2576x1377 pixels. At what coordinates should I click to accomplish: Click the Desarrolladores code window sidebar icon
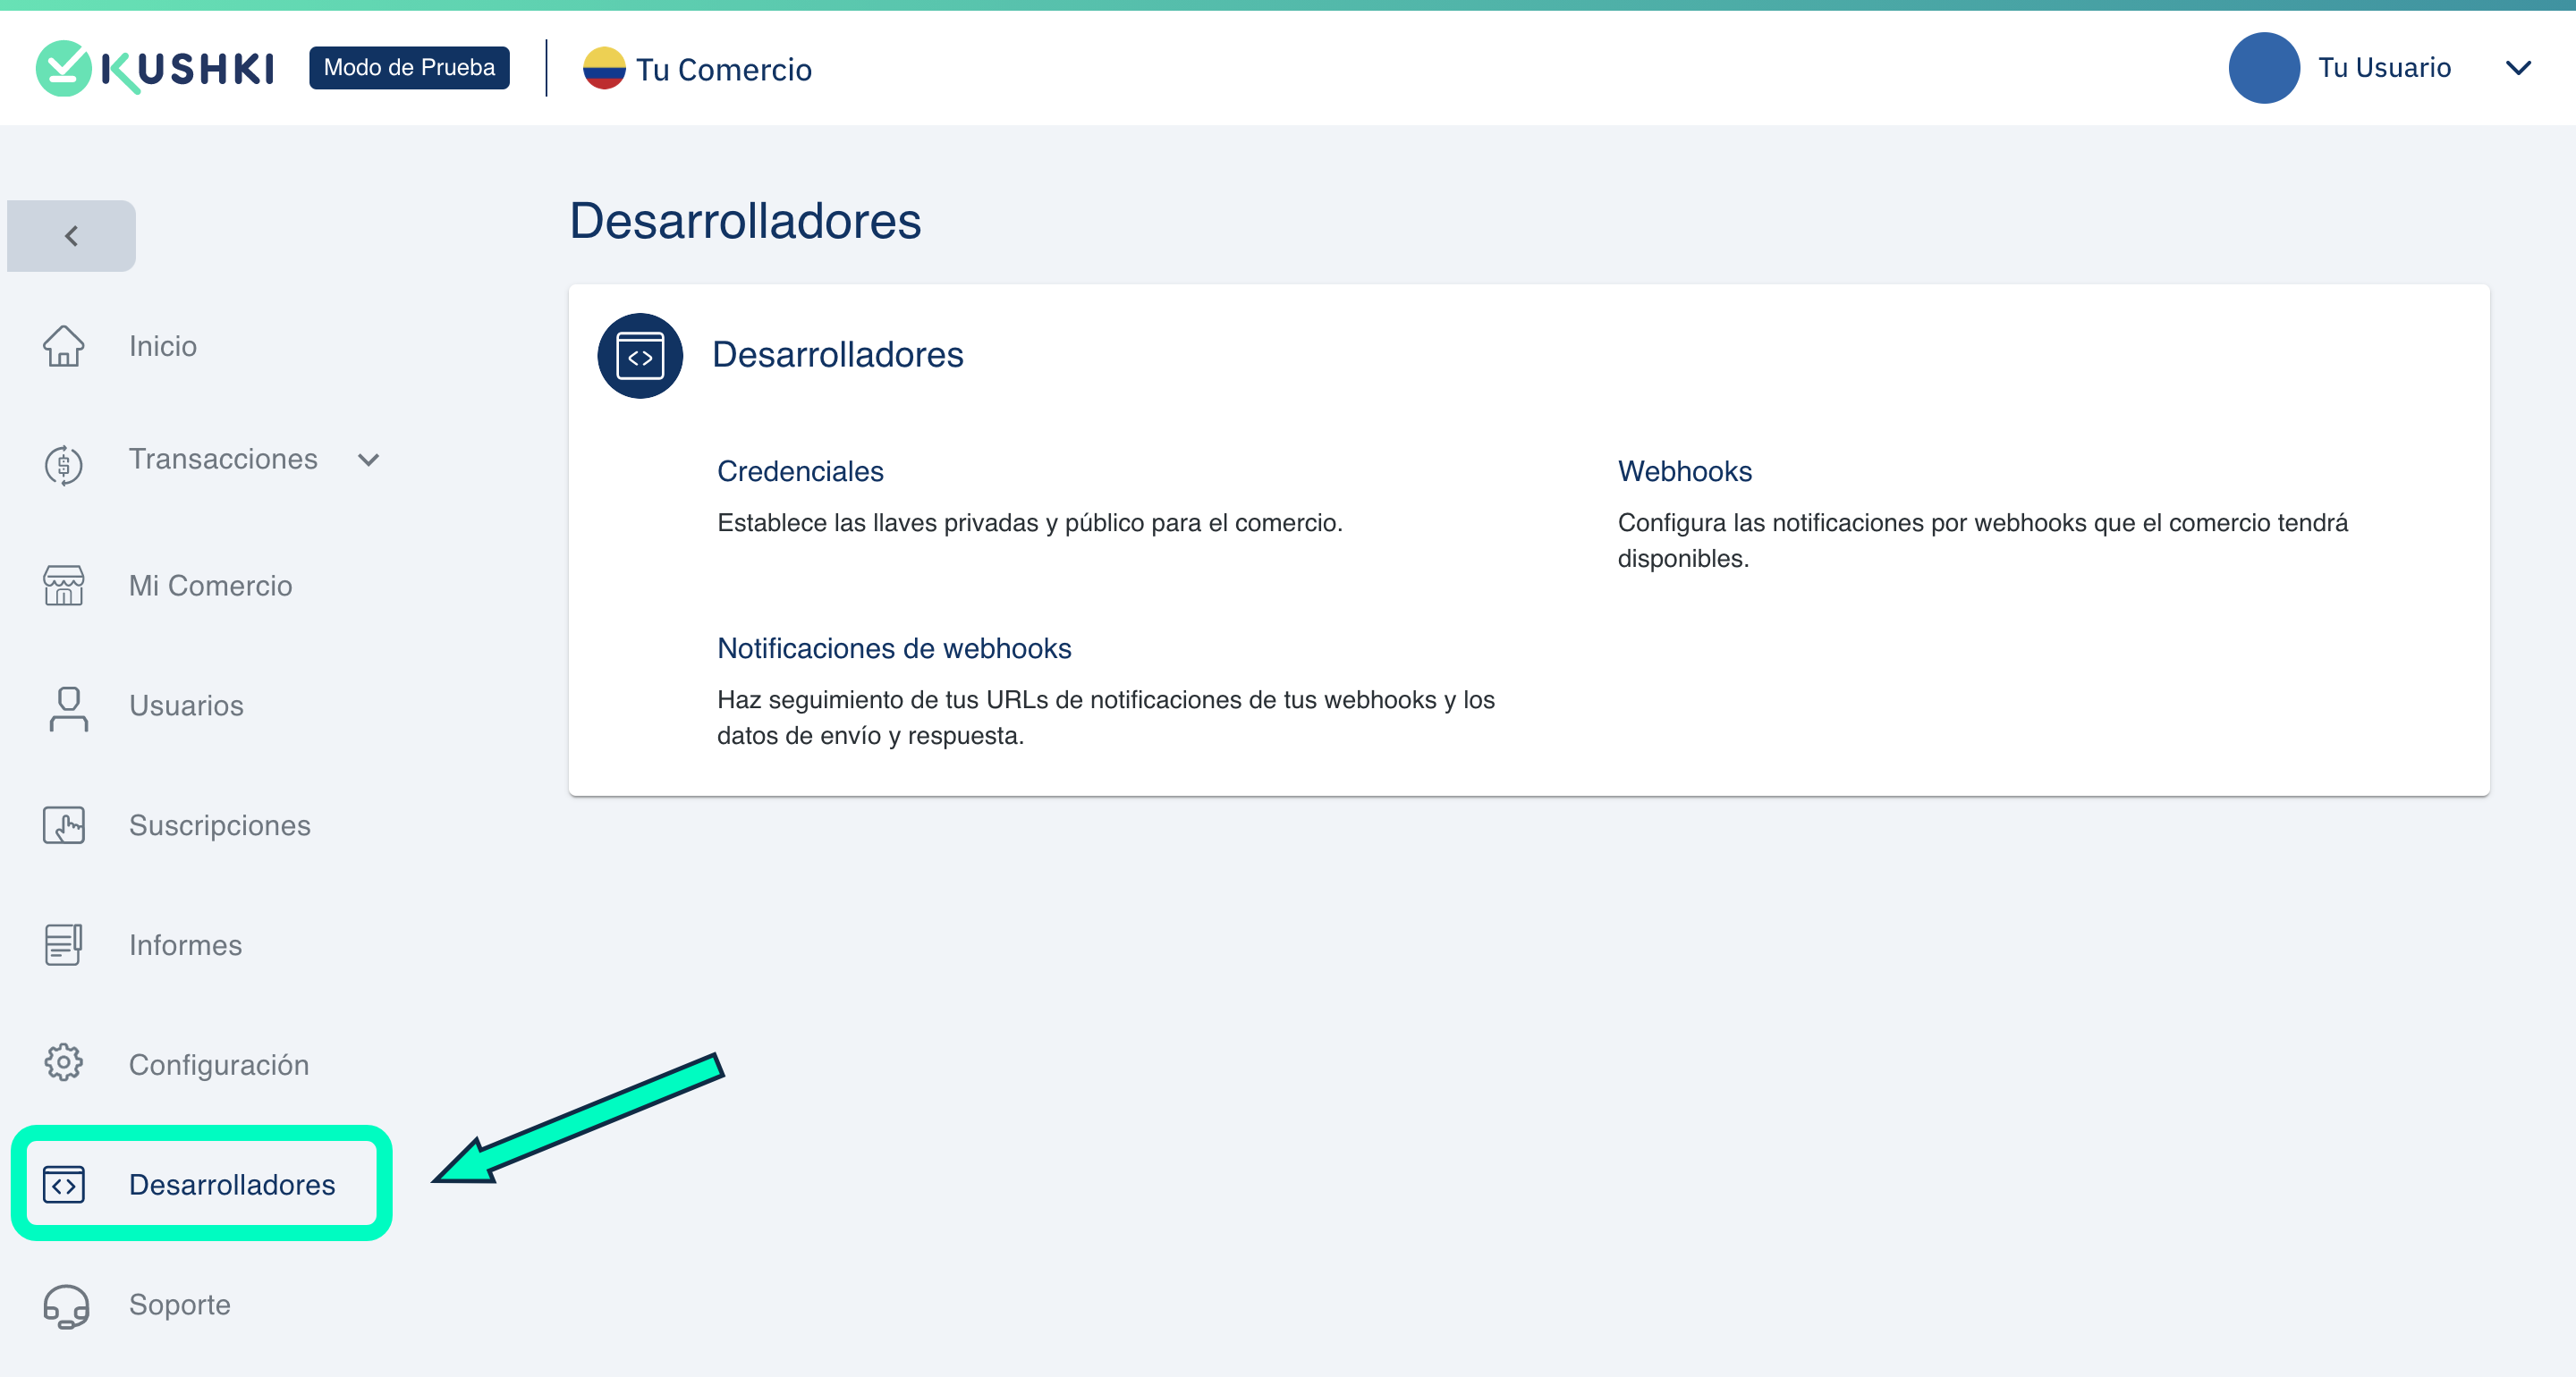[63, 1185]
